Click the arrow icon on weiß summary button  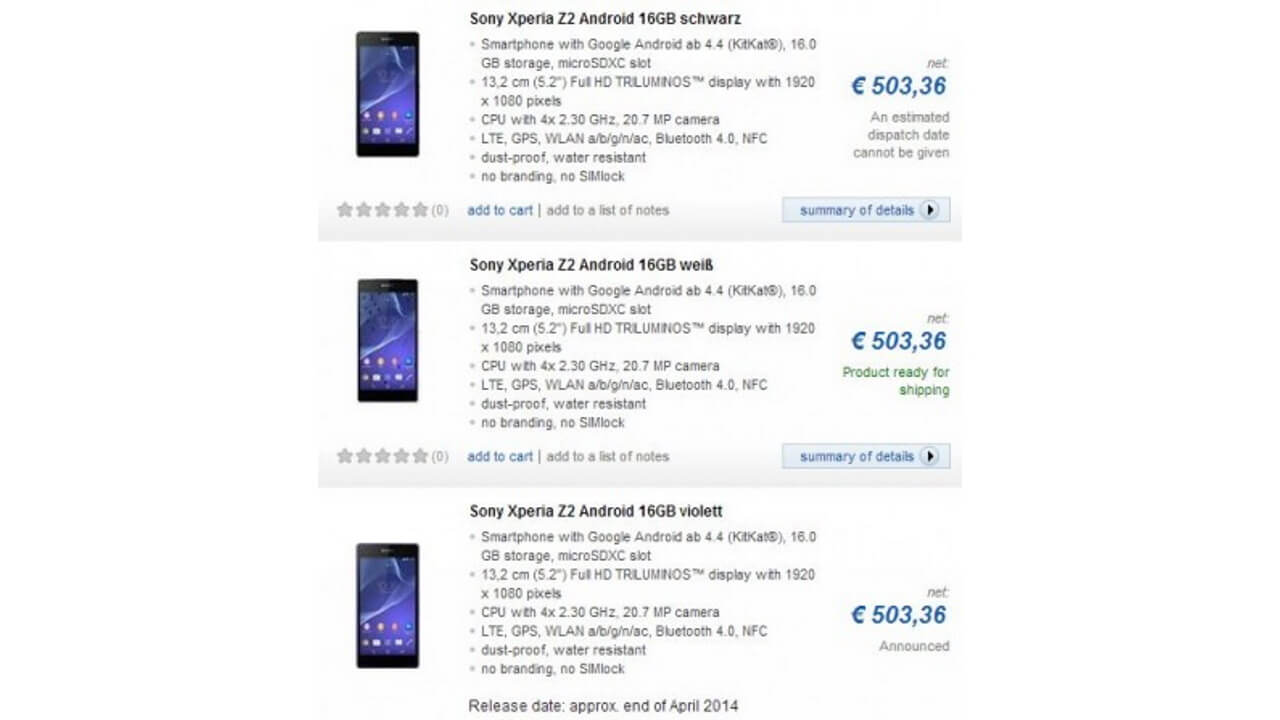pos(930,456)
